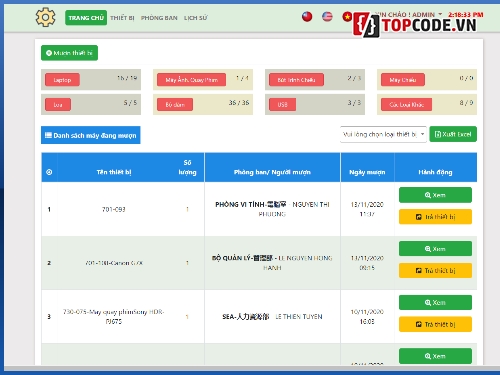Click the 36 / 36 count beside Bộ đàm
The width and height of the screenshot is (500, 375).
pos(239,103)
